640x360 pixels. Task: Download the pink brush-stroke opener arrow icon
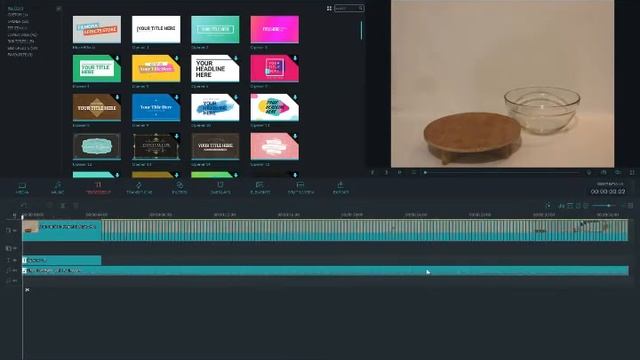[295, 136]
